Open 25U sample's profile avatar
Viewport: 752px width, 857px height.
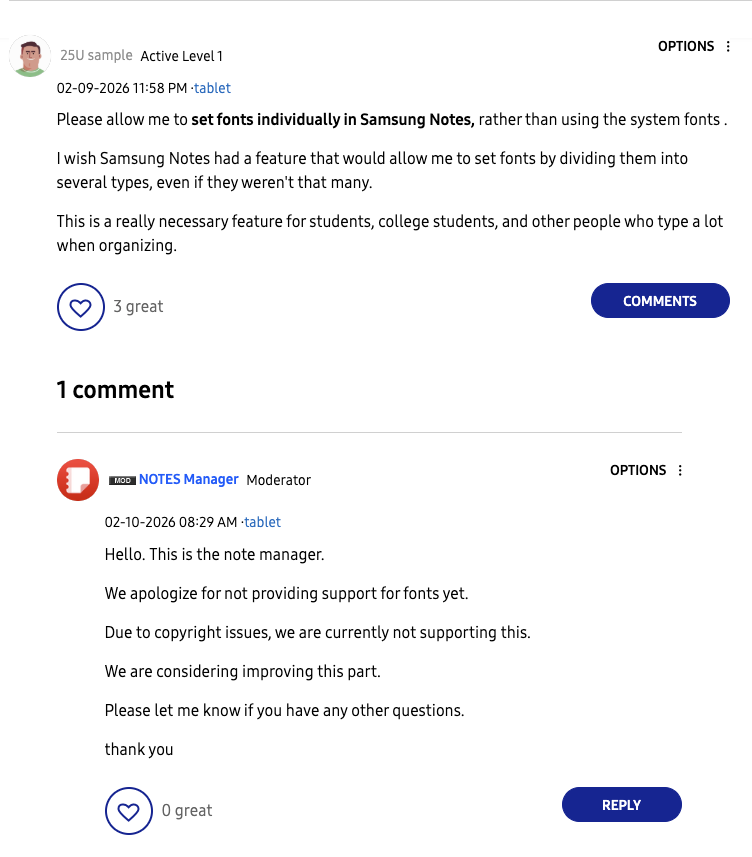31,56
